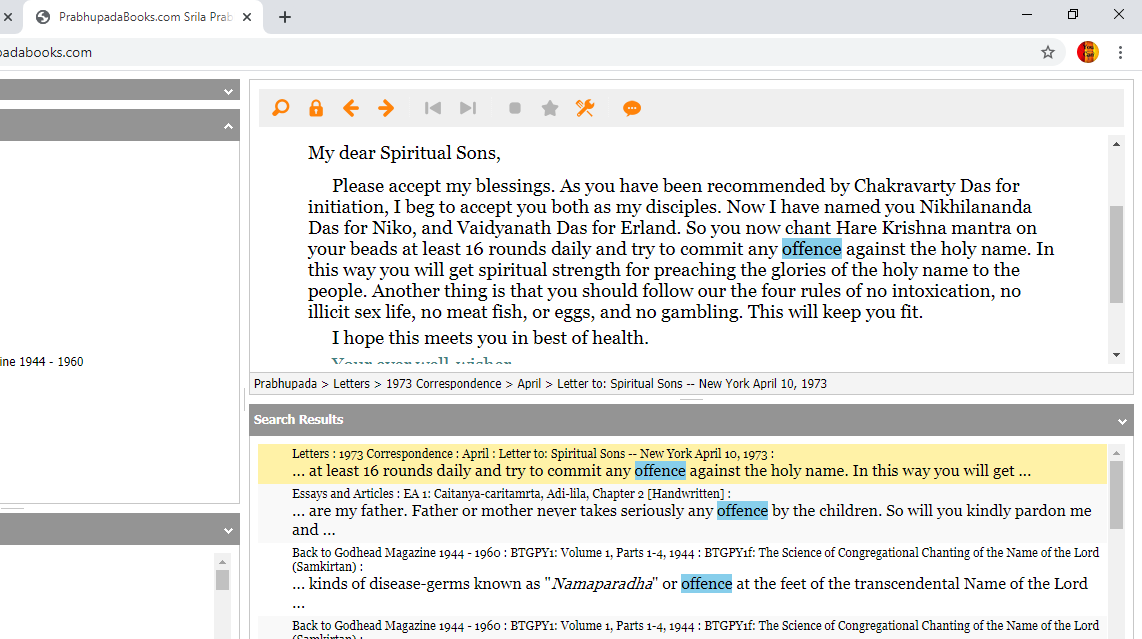Viewport: 1142px width, 639px height.
Task: Click the gray star favorites icon in the reader toolbar
Action: click(x=550, y=109)
